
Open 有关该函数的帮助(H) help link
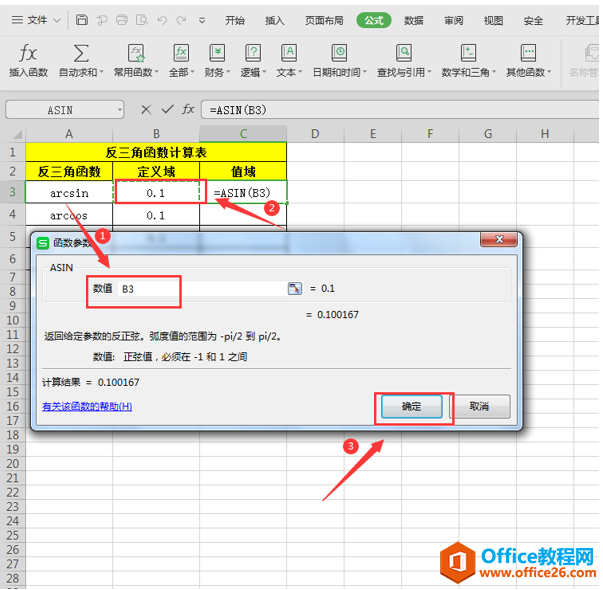[87, 406]
